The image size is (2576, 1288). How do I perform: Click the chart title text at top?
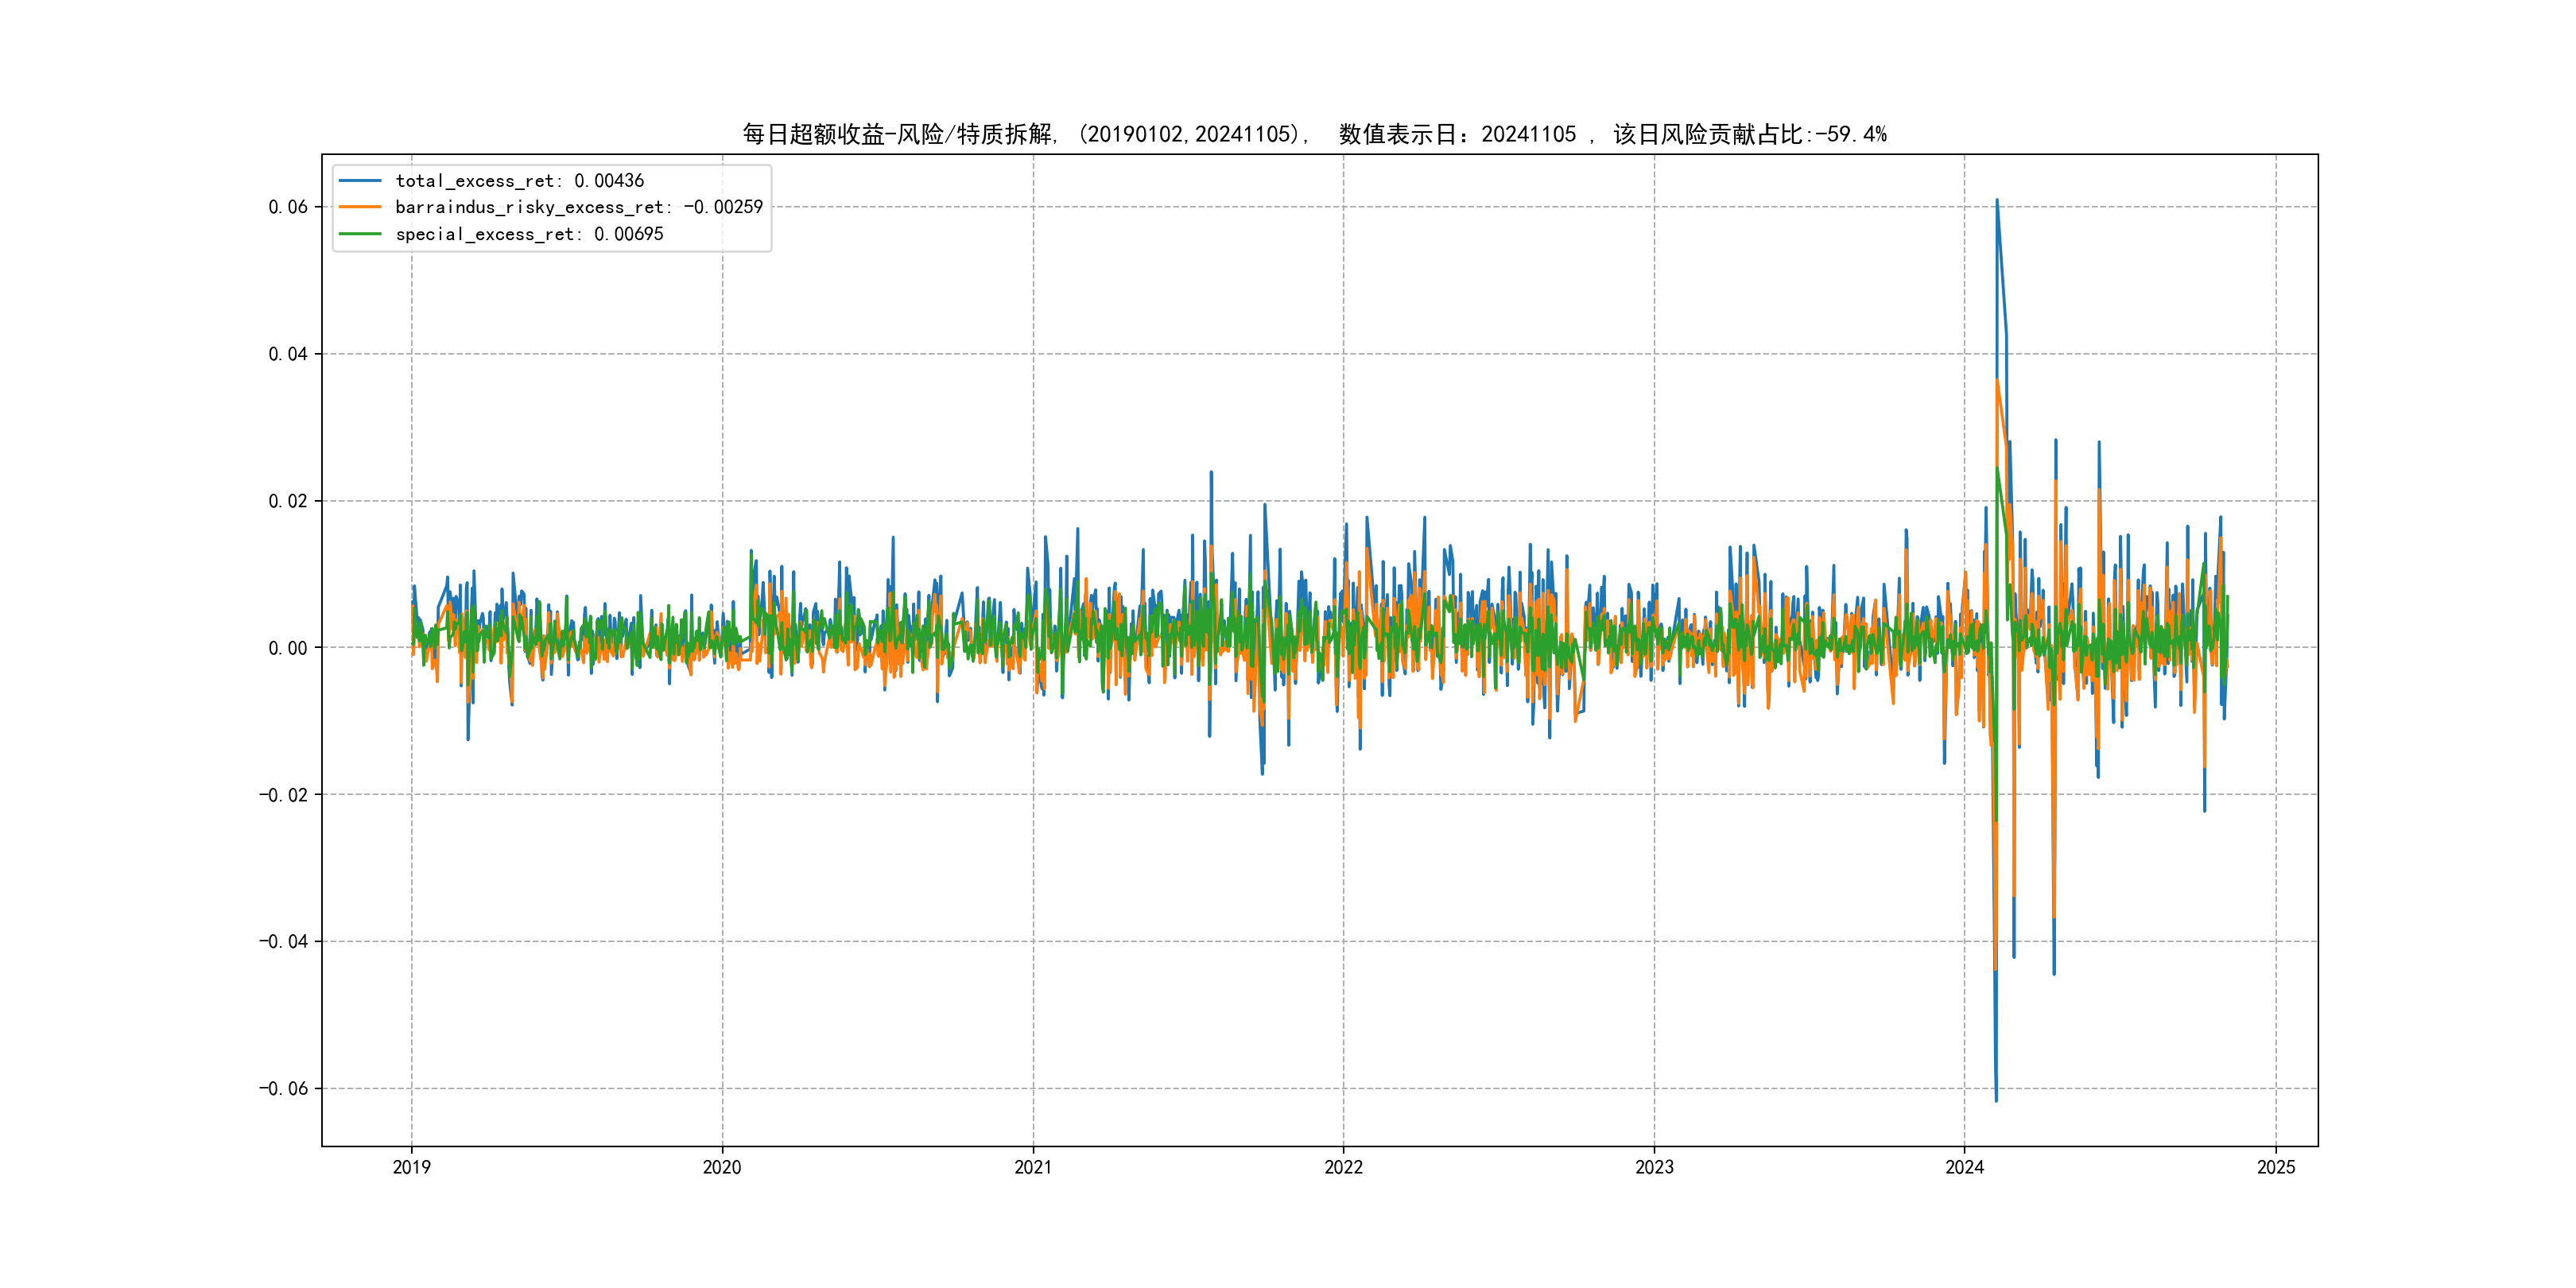(x=1314, y=134)
